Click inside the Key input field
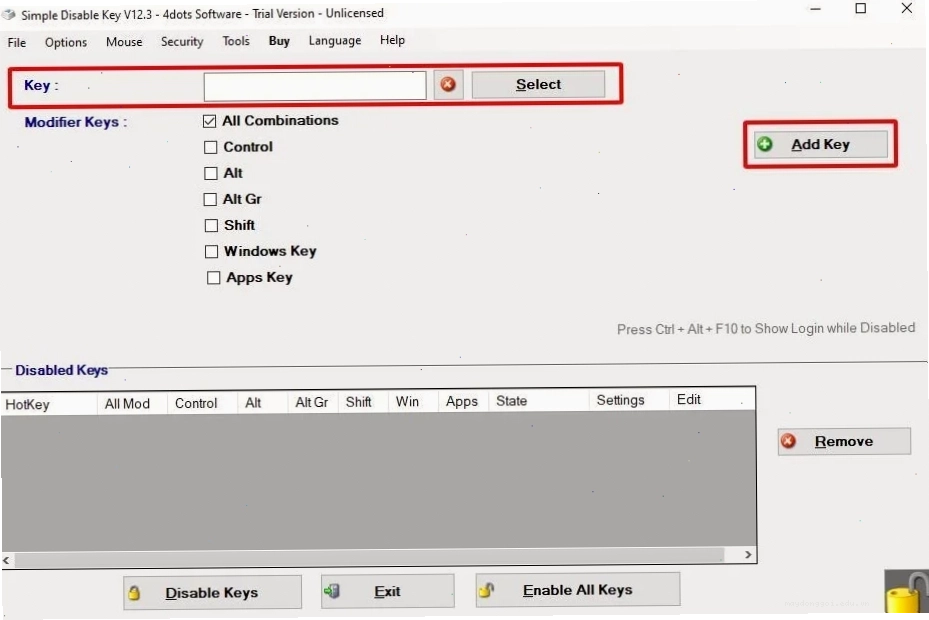 coord(315,86)
